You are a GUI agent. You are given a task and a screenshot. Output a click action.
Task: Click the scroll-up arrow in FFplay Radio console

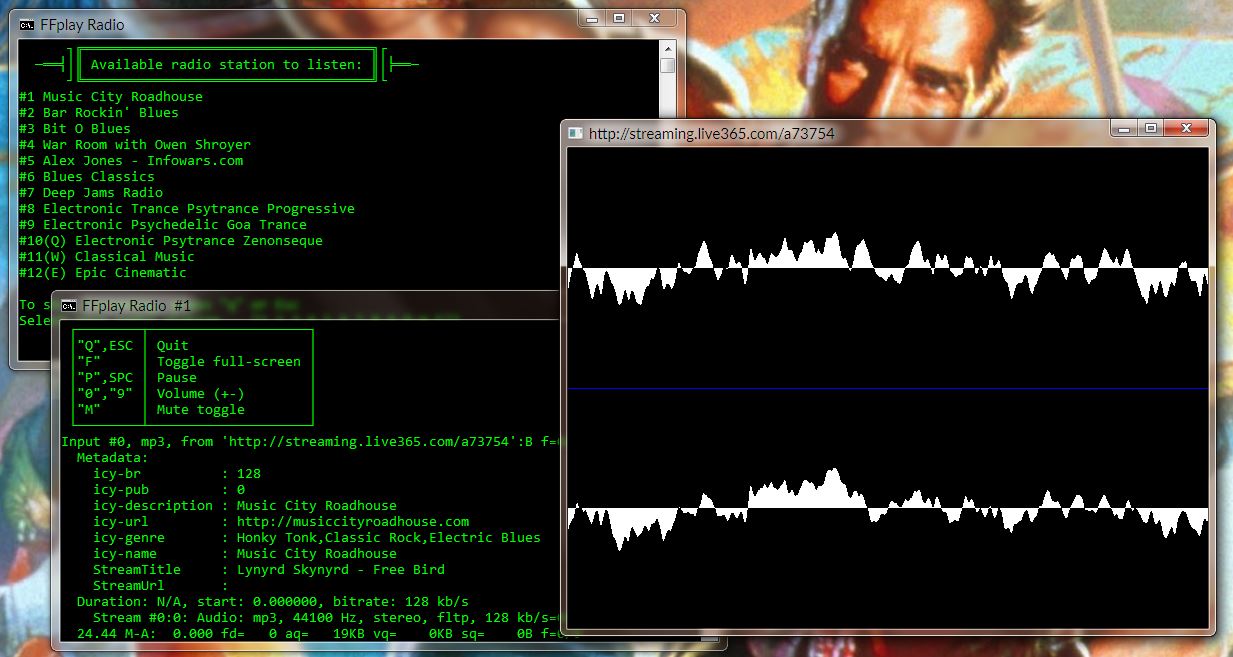pos(667,48)
